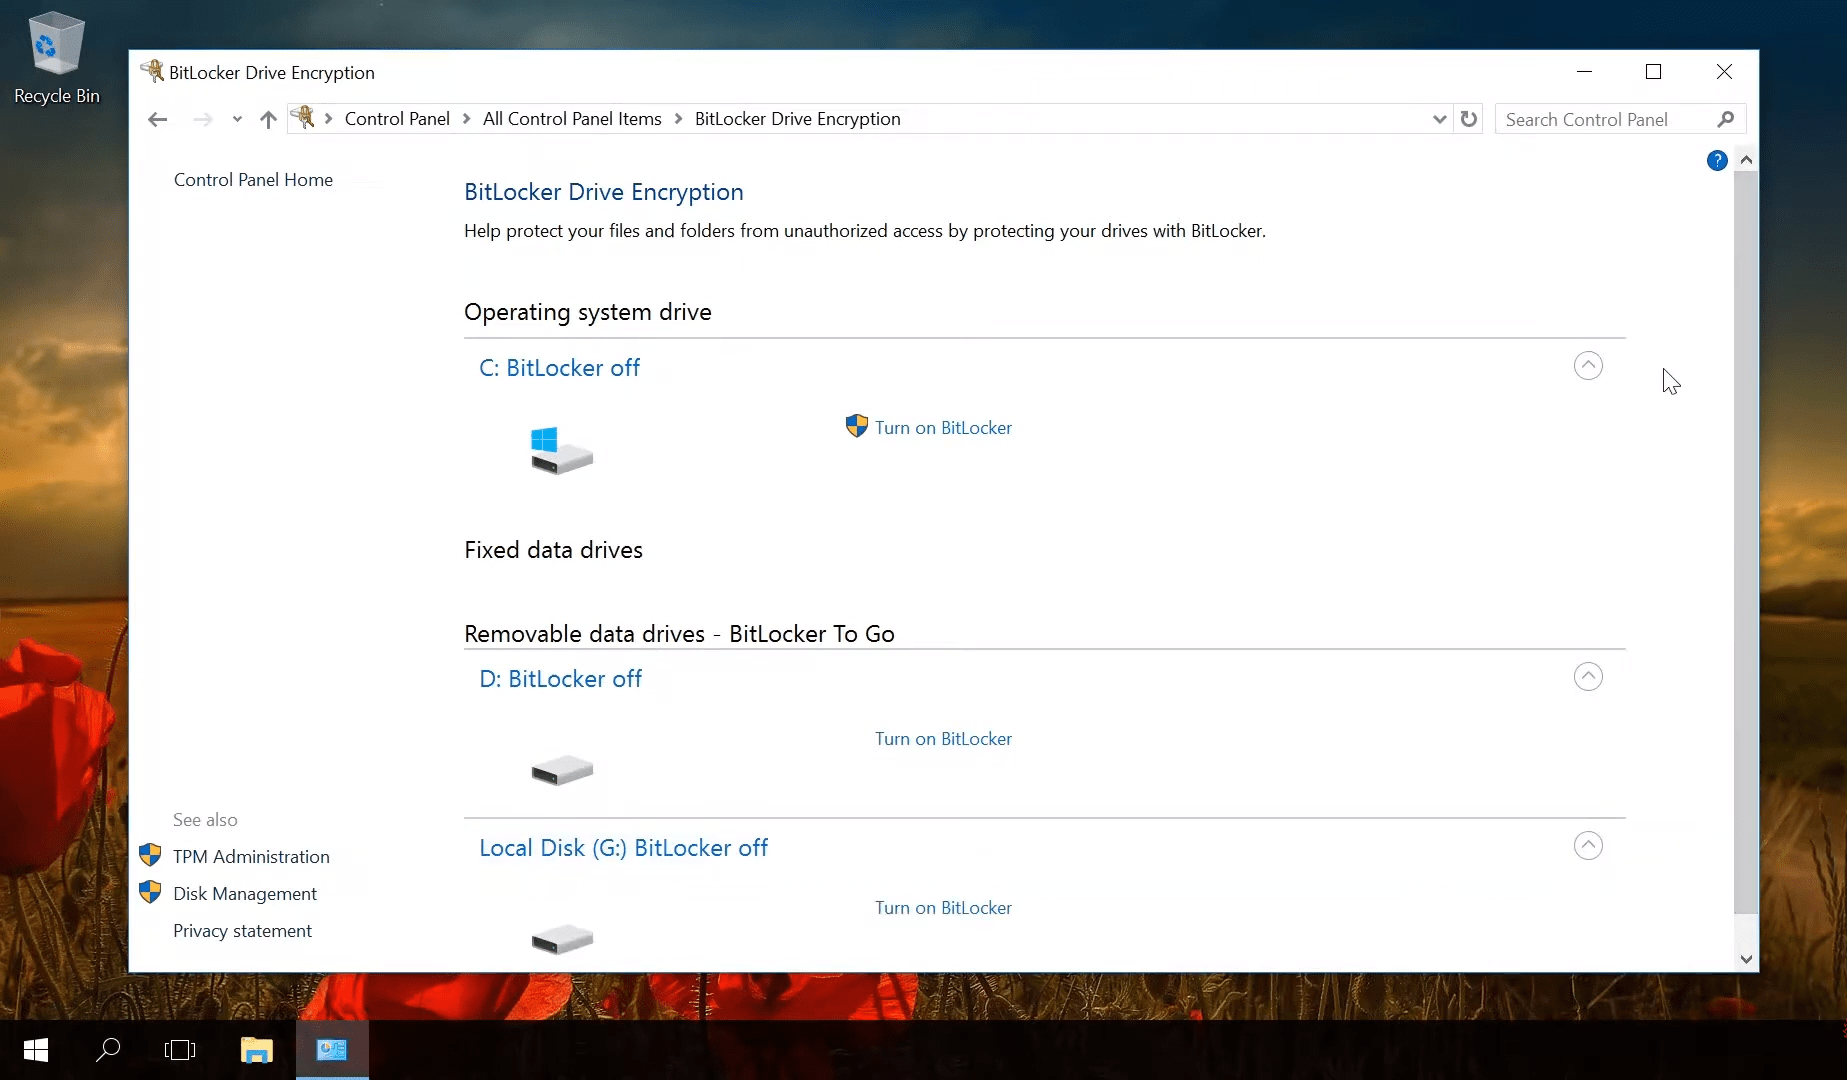The height and width of the screenshot is (1080, 1847).
Task: Open the blue Help question mark icon
Action: [x=1716, y=160]
